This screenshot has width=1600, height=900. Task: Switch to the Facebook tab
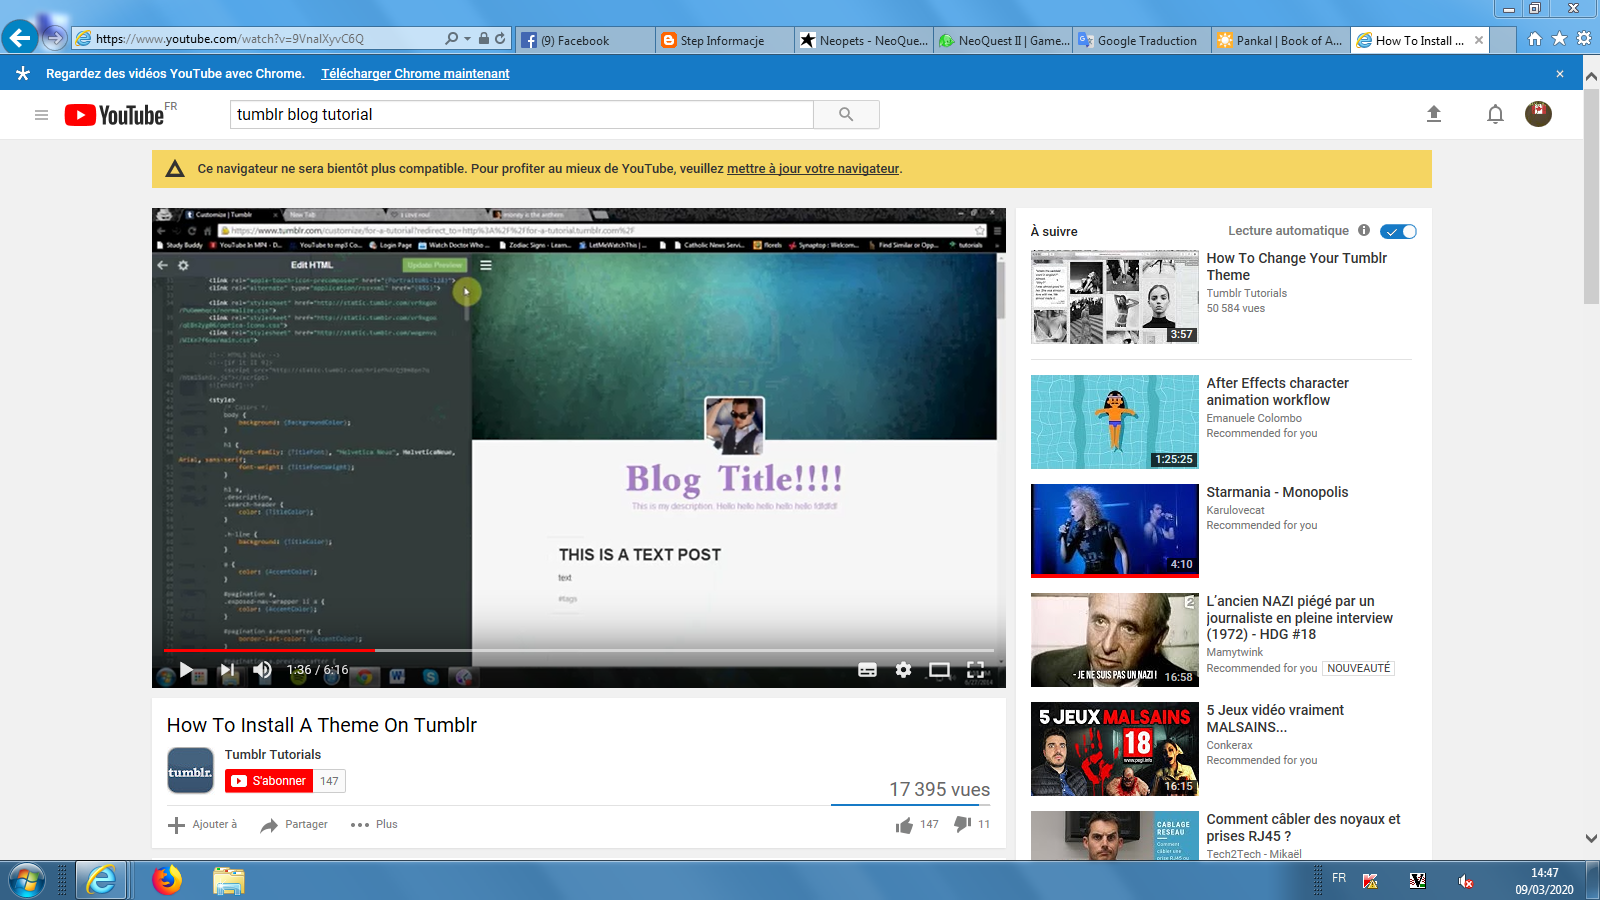[586, 40]
